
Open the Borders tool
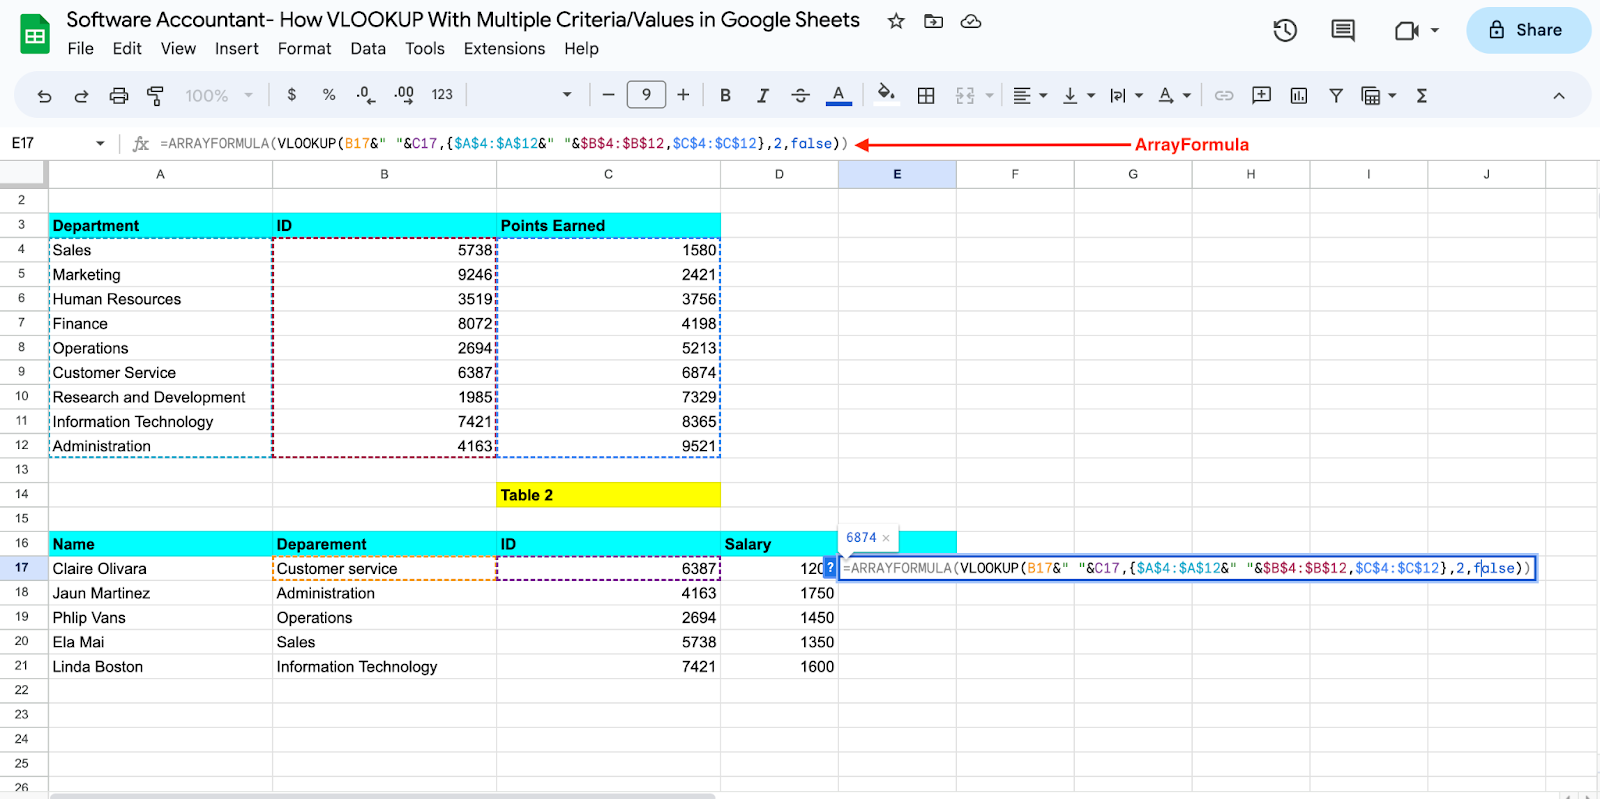(x=926, y=95)
